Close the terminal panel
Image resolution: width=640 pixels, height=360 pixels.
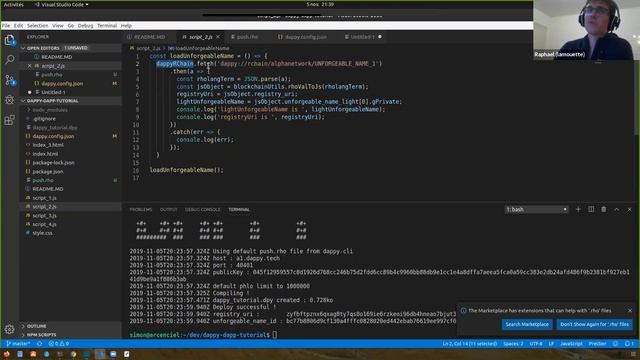click(x=629, y=209)
